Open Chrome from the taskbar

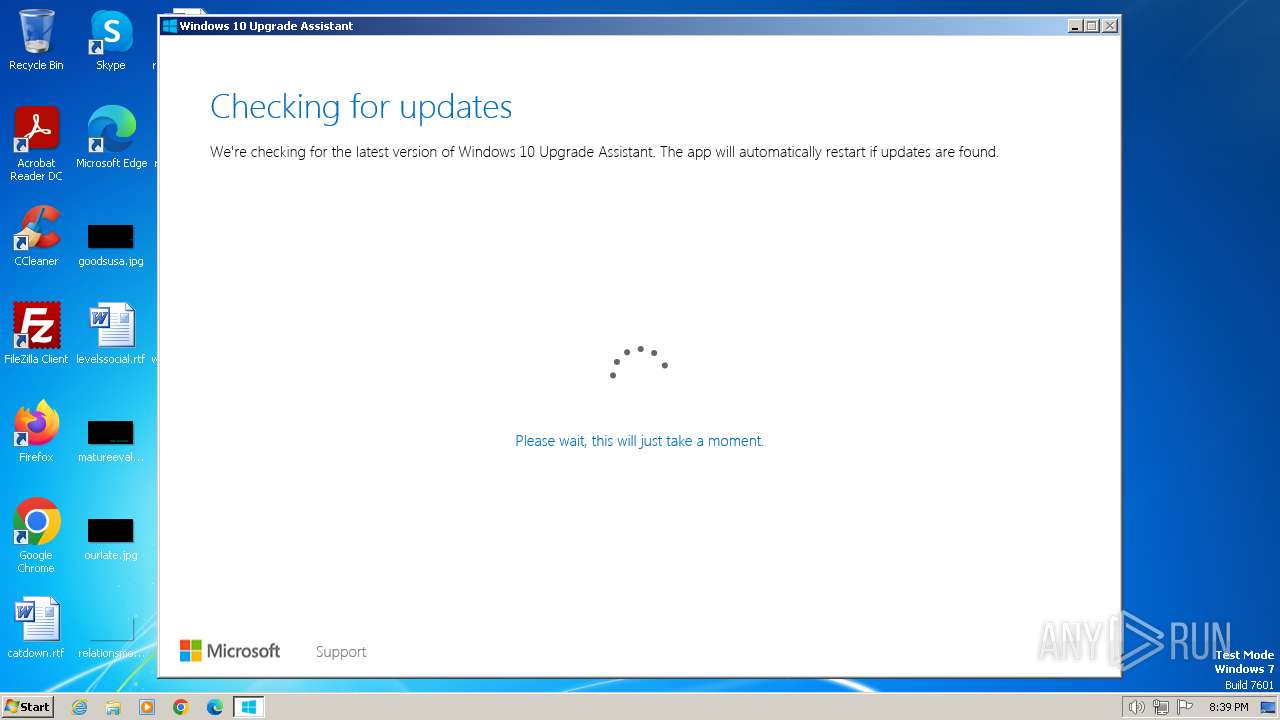tap(181, 707)
